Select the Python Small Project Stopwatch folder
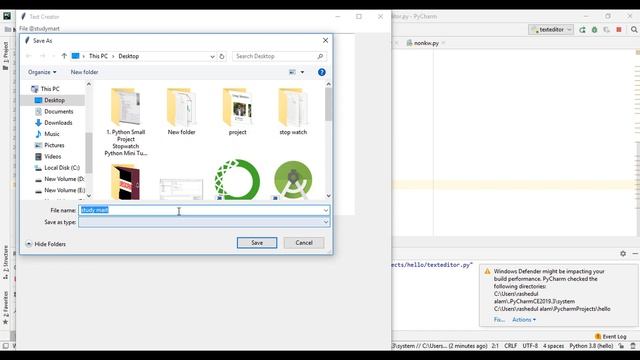The height and width of the screenshot is (360, 640). click(x=126, y=122)
